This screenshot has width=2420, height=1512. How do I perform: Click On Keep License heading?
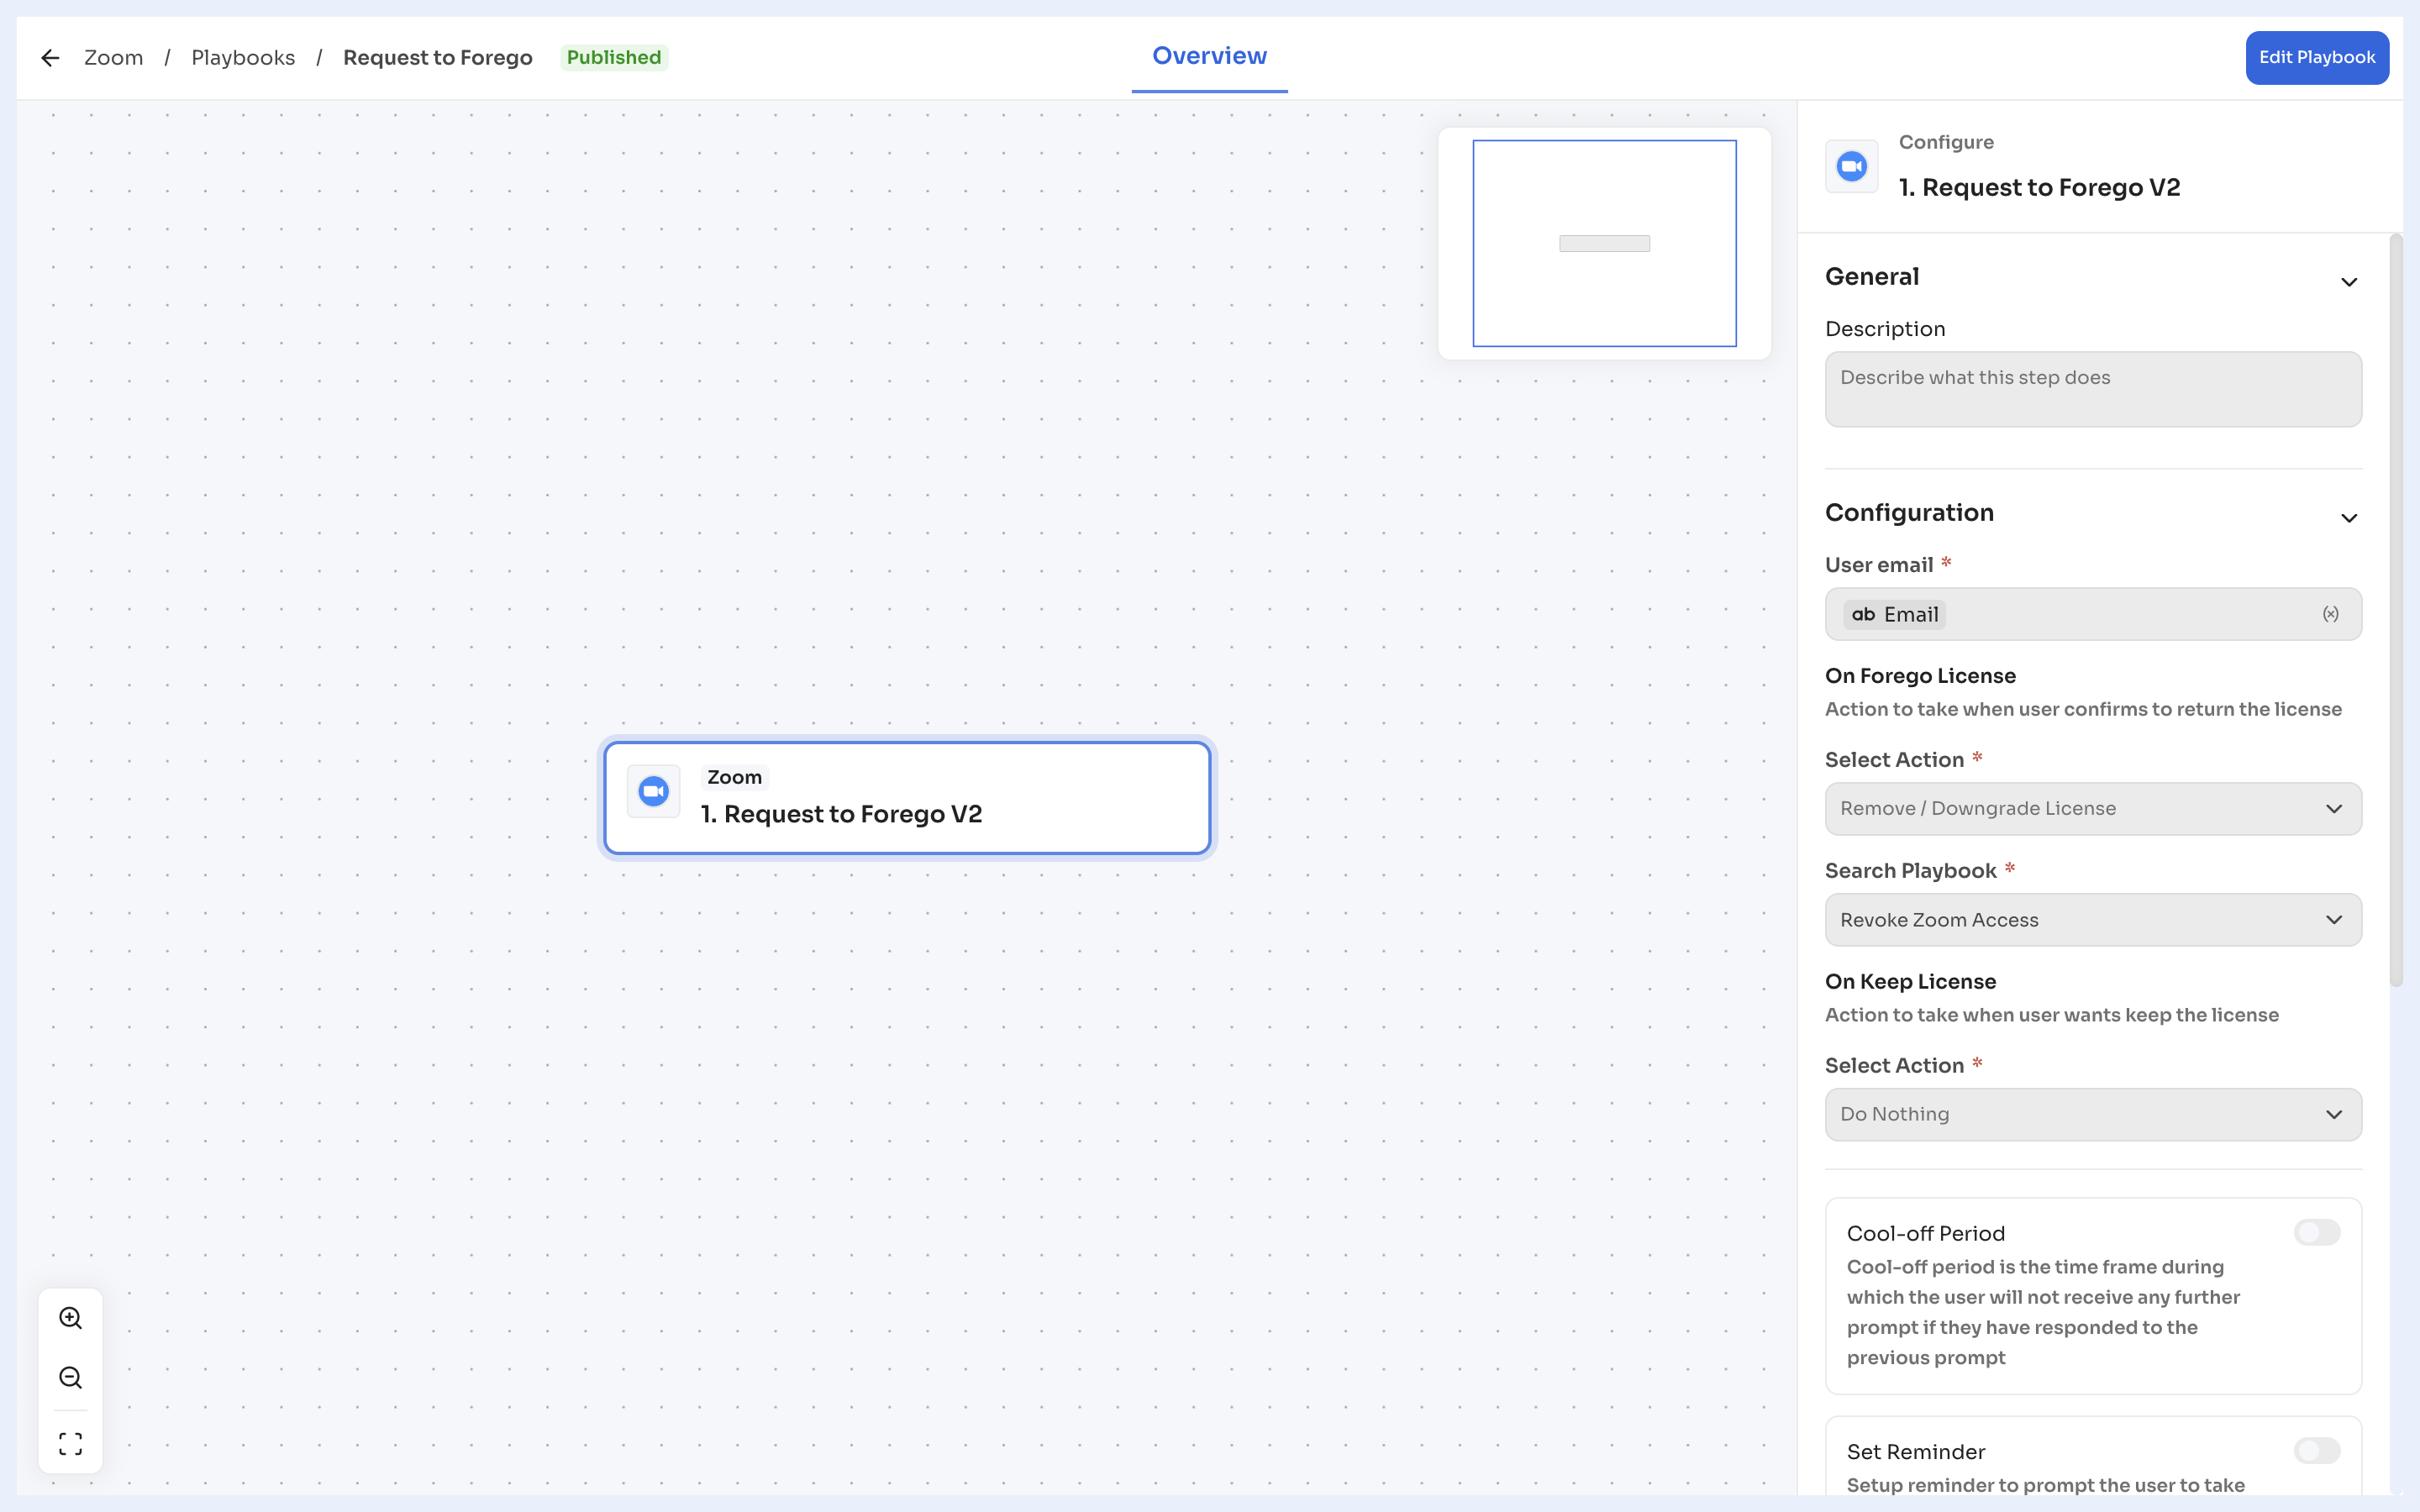(x=1910, y=982)
